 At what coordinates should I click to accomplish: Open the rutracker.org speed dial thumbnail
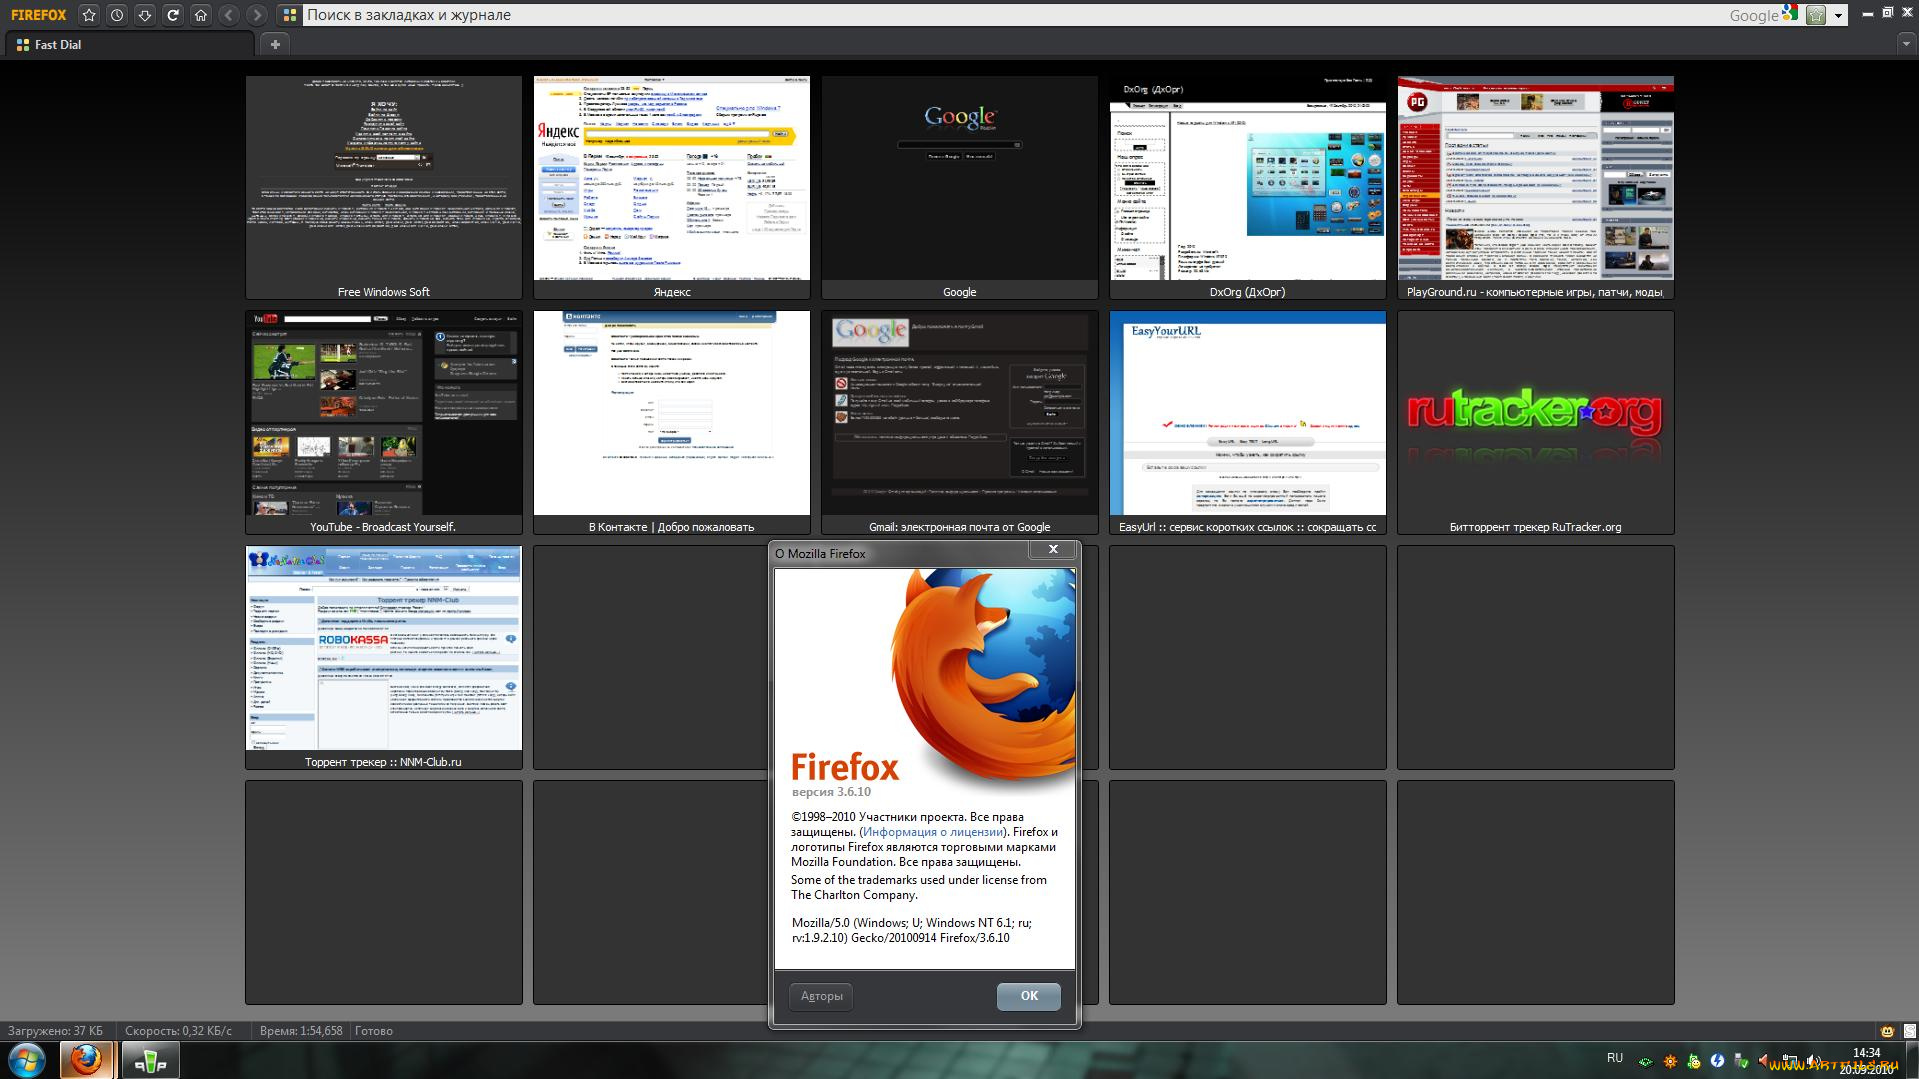click(x=1535, y=413)
